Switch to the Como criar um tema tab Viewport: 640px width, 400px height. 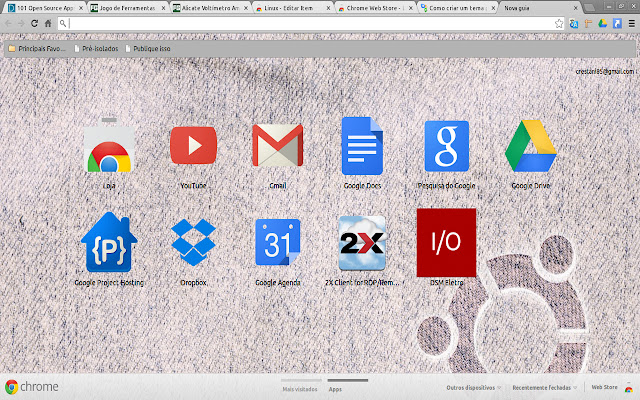(457, 8)
